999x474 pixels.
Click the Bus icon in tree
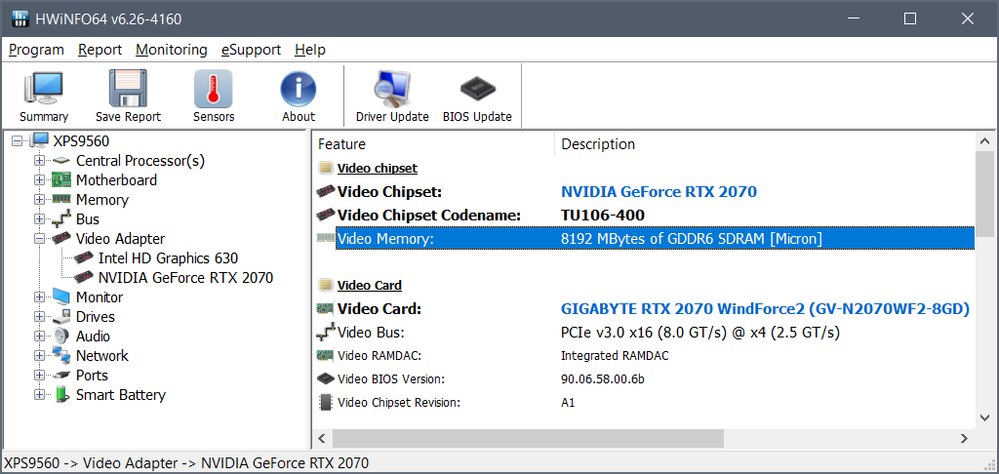pos(61,219)
